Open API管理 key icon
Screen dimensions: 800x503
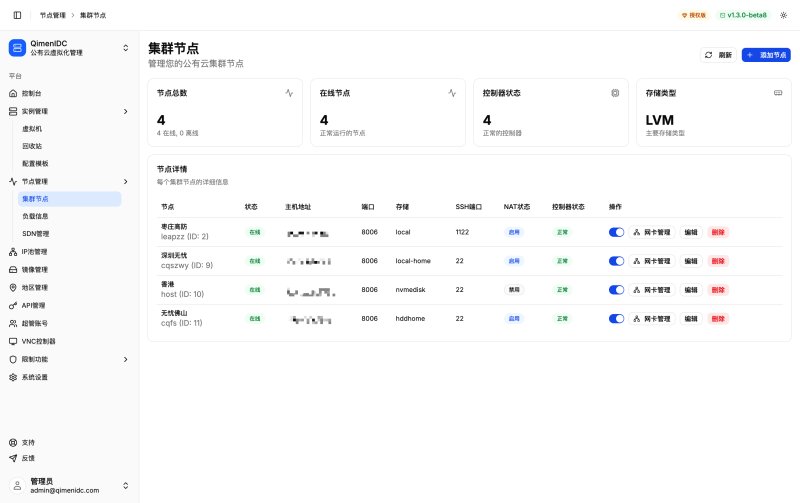click(13, 306)
